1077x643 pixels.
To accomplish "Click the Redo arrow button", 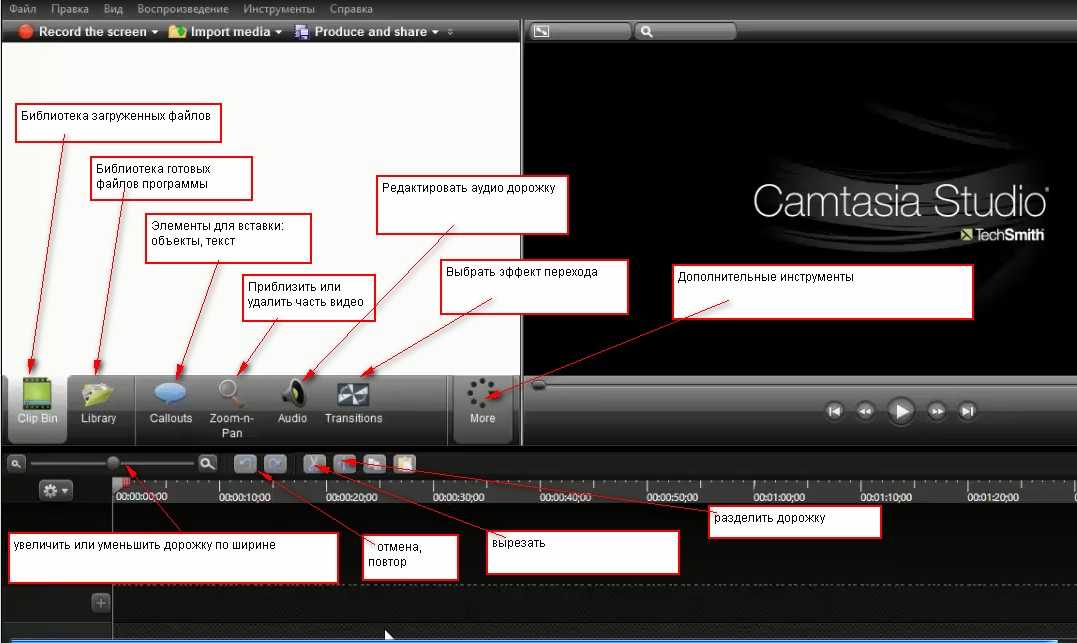I will click(275, 464).
